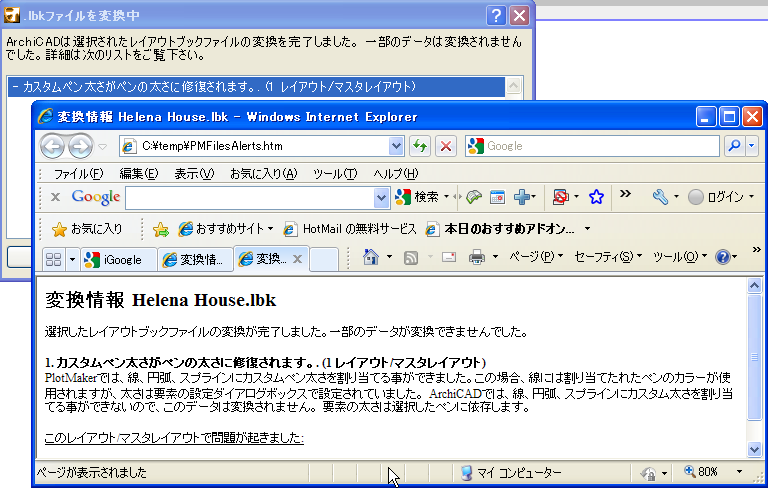Click protected mode security icon in status bar

(x=648, y=473)
